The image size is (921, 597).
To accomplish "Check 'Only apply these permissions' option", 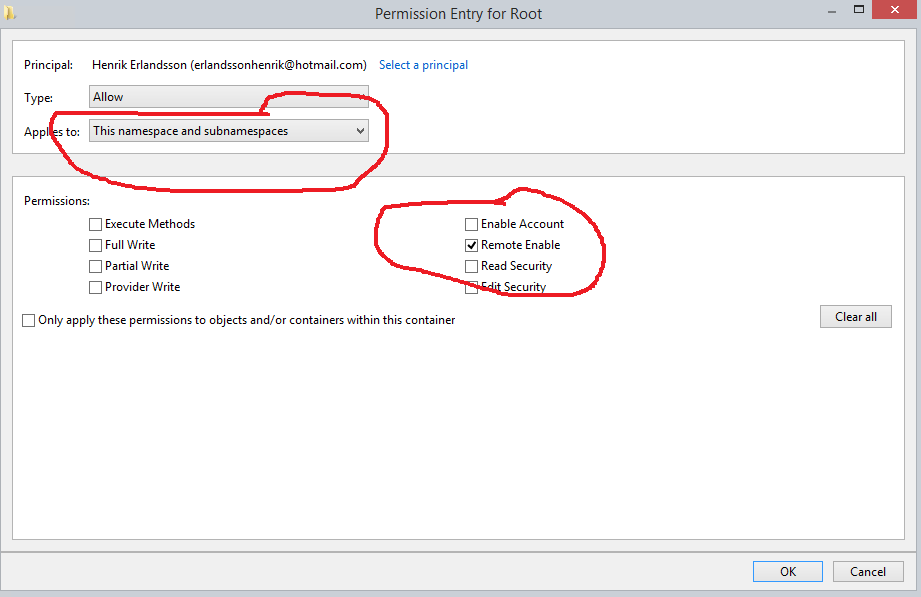I will [x=29, y=320].
